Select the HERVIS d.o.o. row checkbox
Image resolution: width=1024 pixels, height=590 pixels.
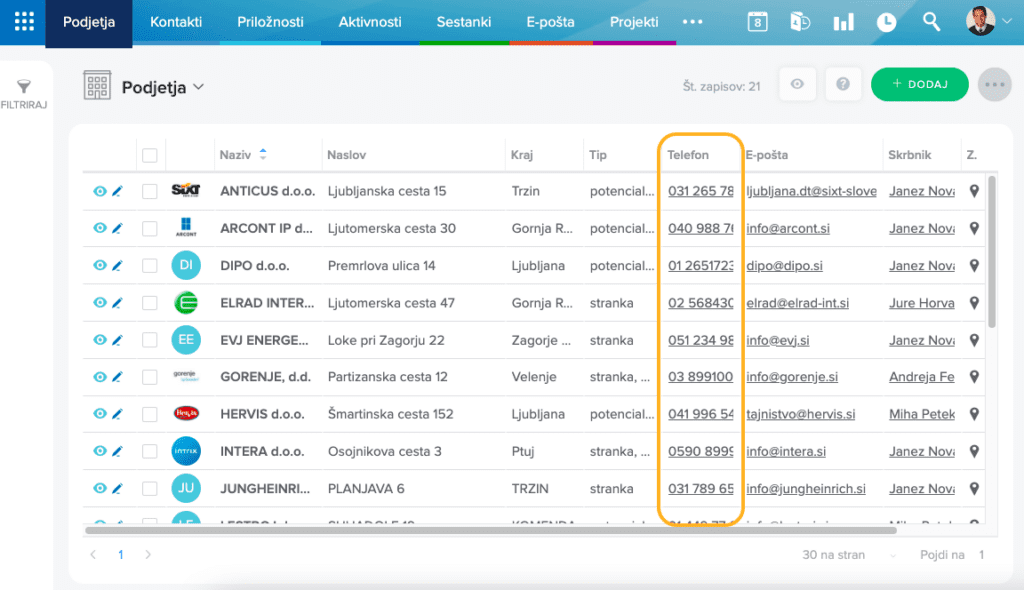pos(150,414)
